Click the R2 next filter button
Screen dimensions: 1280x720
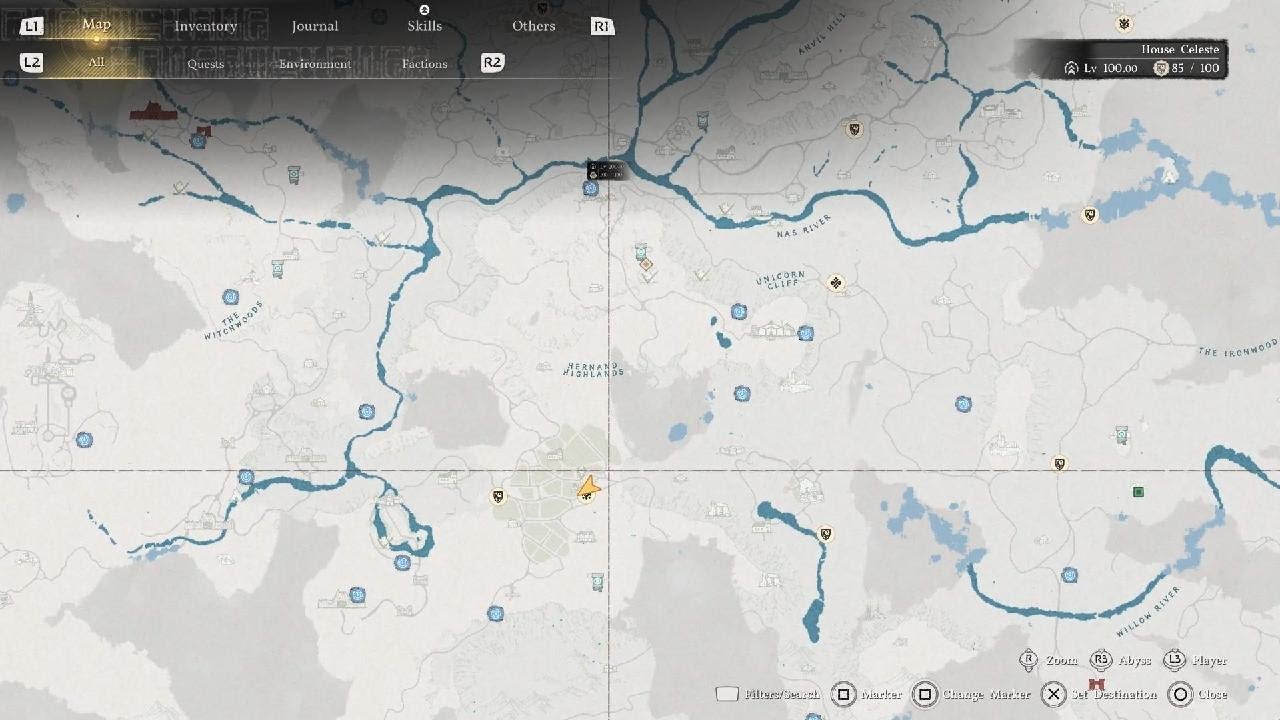pos(493,63)
